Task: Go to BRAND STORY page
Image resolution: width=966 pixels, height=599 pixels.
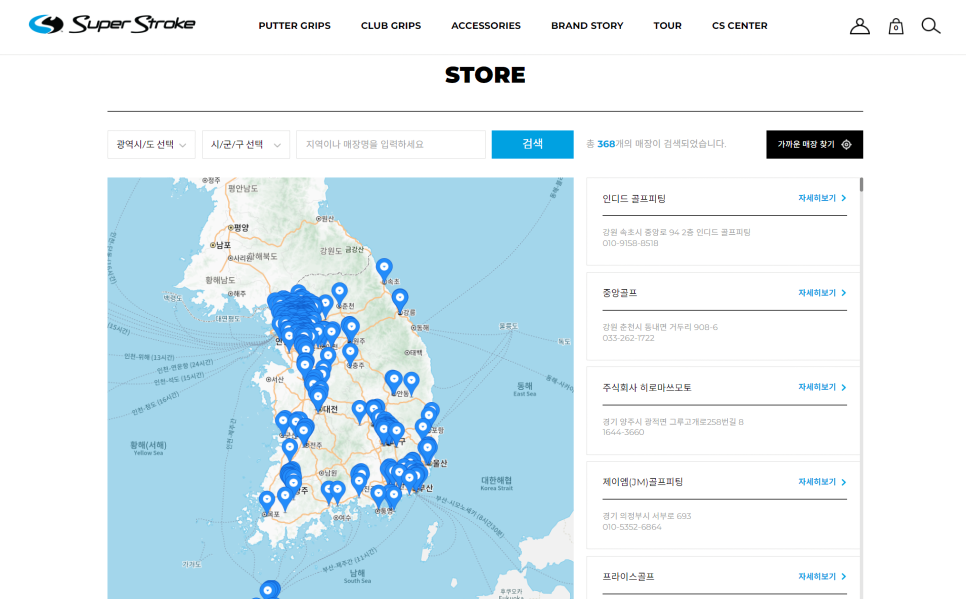Action: point(587,26)
